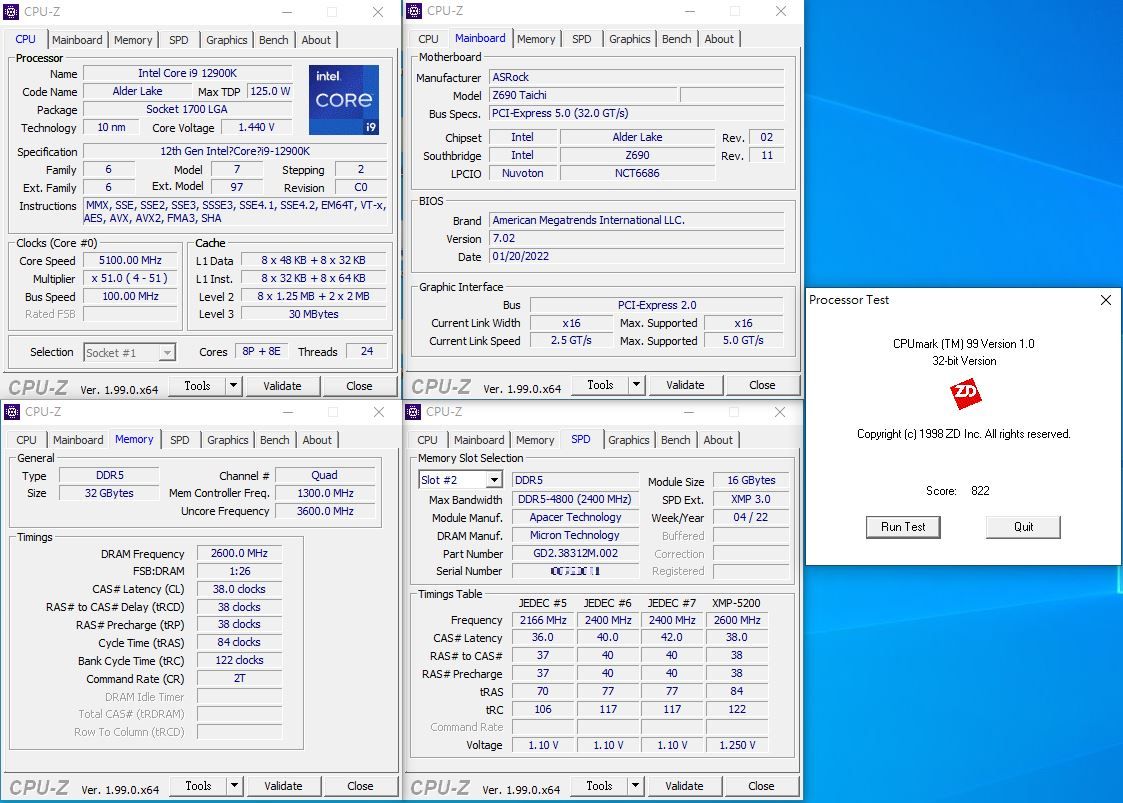Click Close button in CPU window

(x=360, y=386)
